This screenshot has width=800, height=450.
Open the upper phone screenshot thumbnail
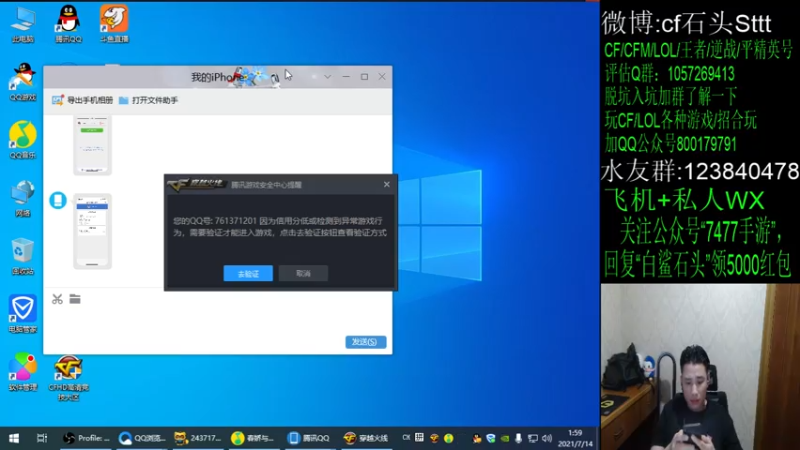(92, 145)
